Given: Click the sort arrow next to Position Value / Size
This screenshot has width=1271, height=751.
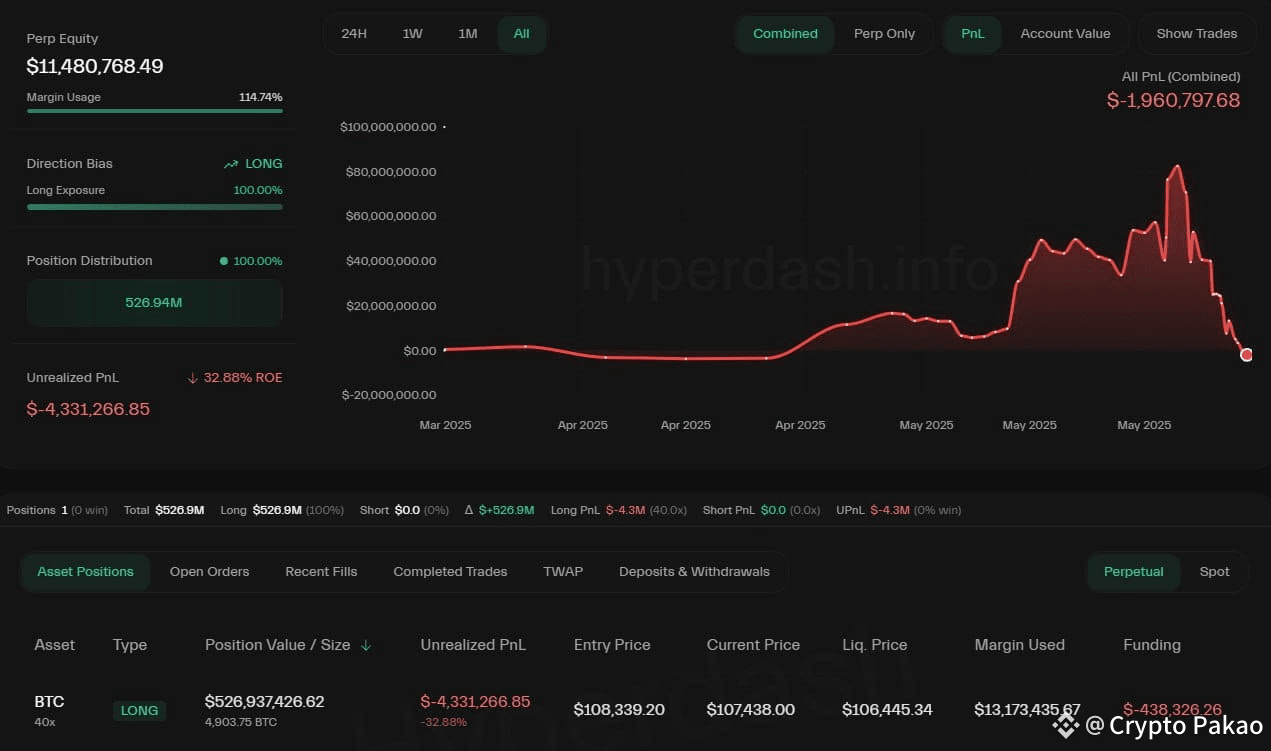Looking at the screenshot, I should [x=365, y=645].
